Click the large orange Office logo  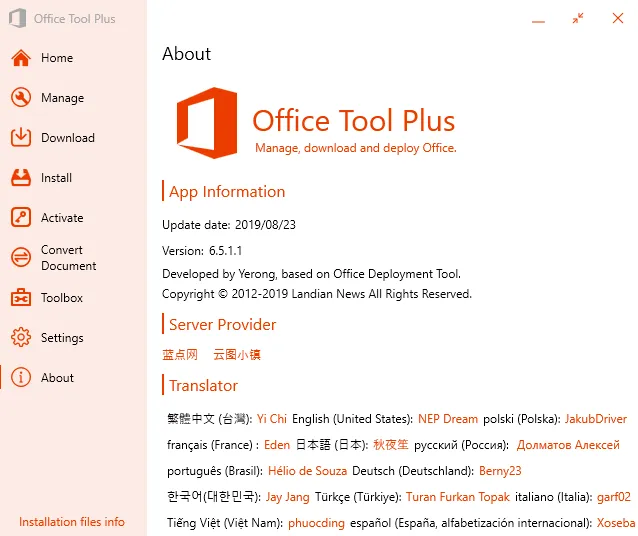click(207, 123)
